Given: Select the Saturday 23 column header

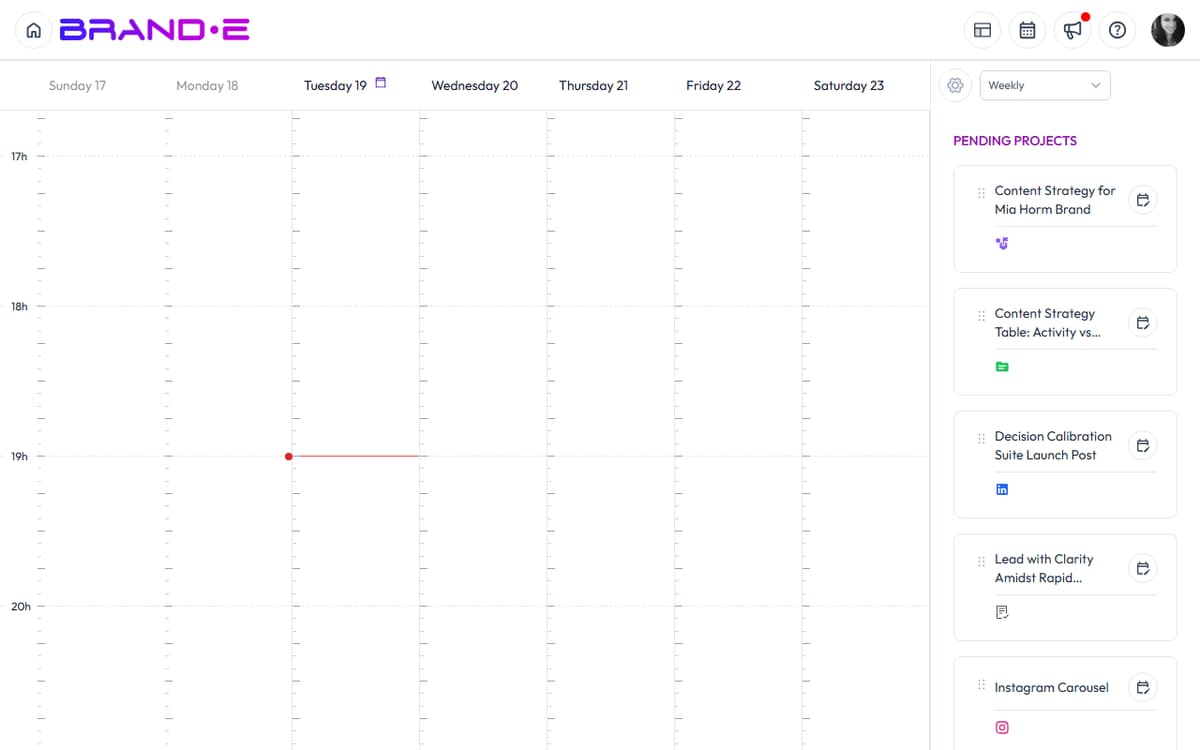Looking at the screenshot, I should pos(848,85).
